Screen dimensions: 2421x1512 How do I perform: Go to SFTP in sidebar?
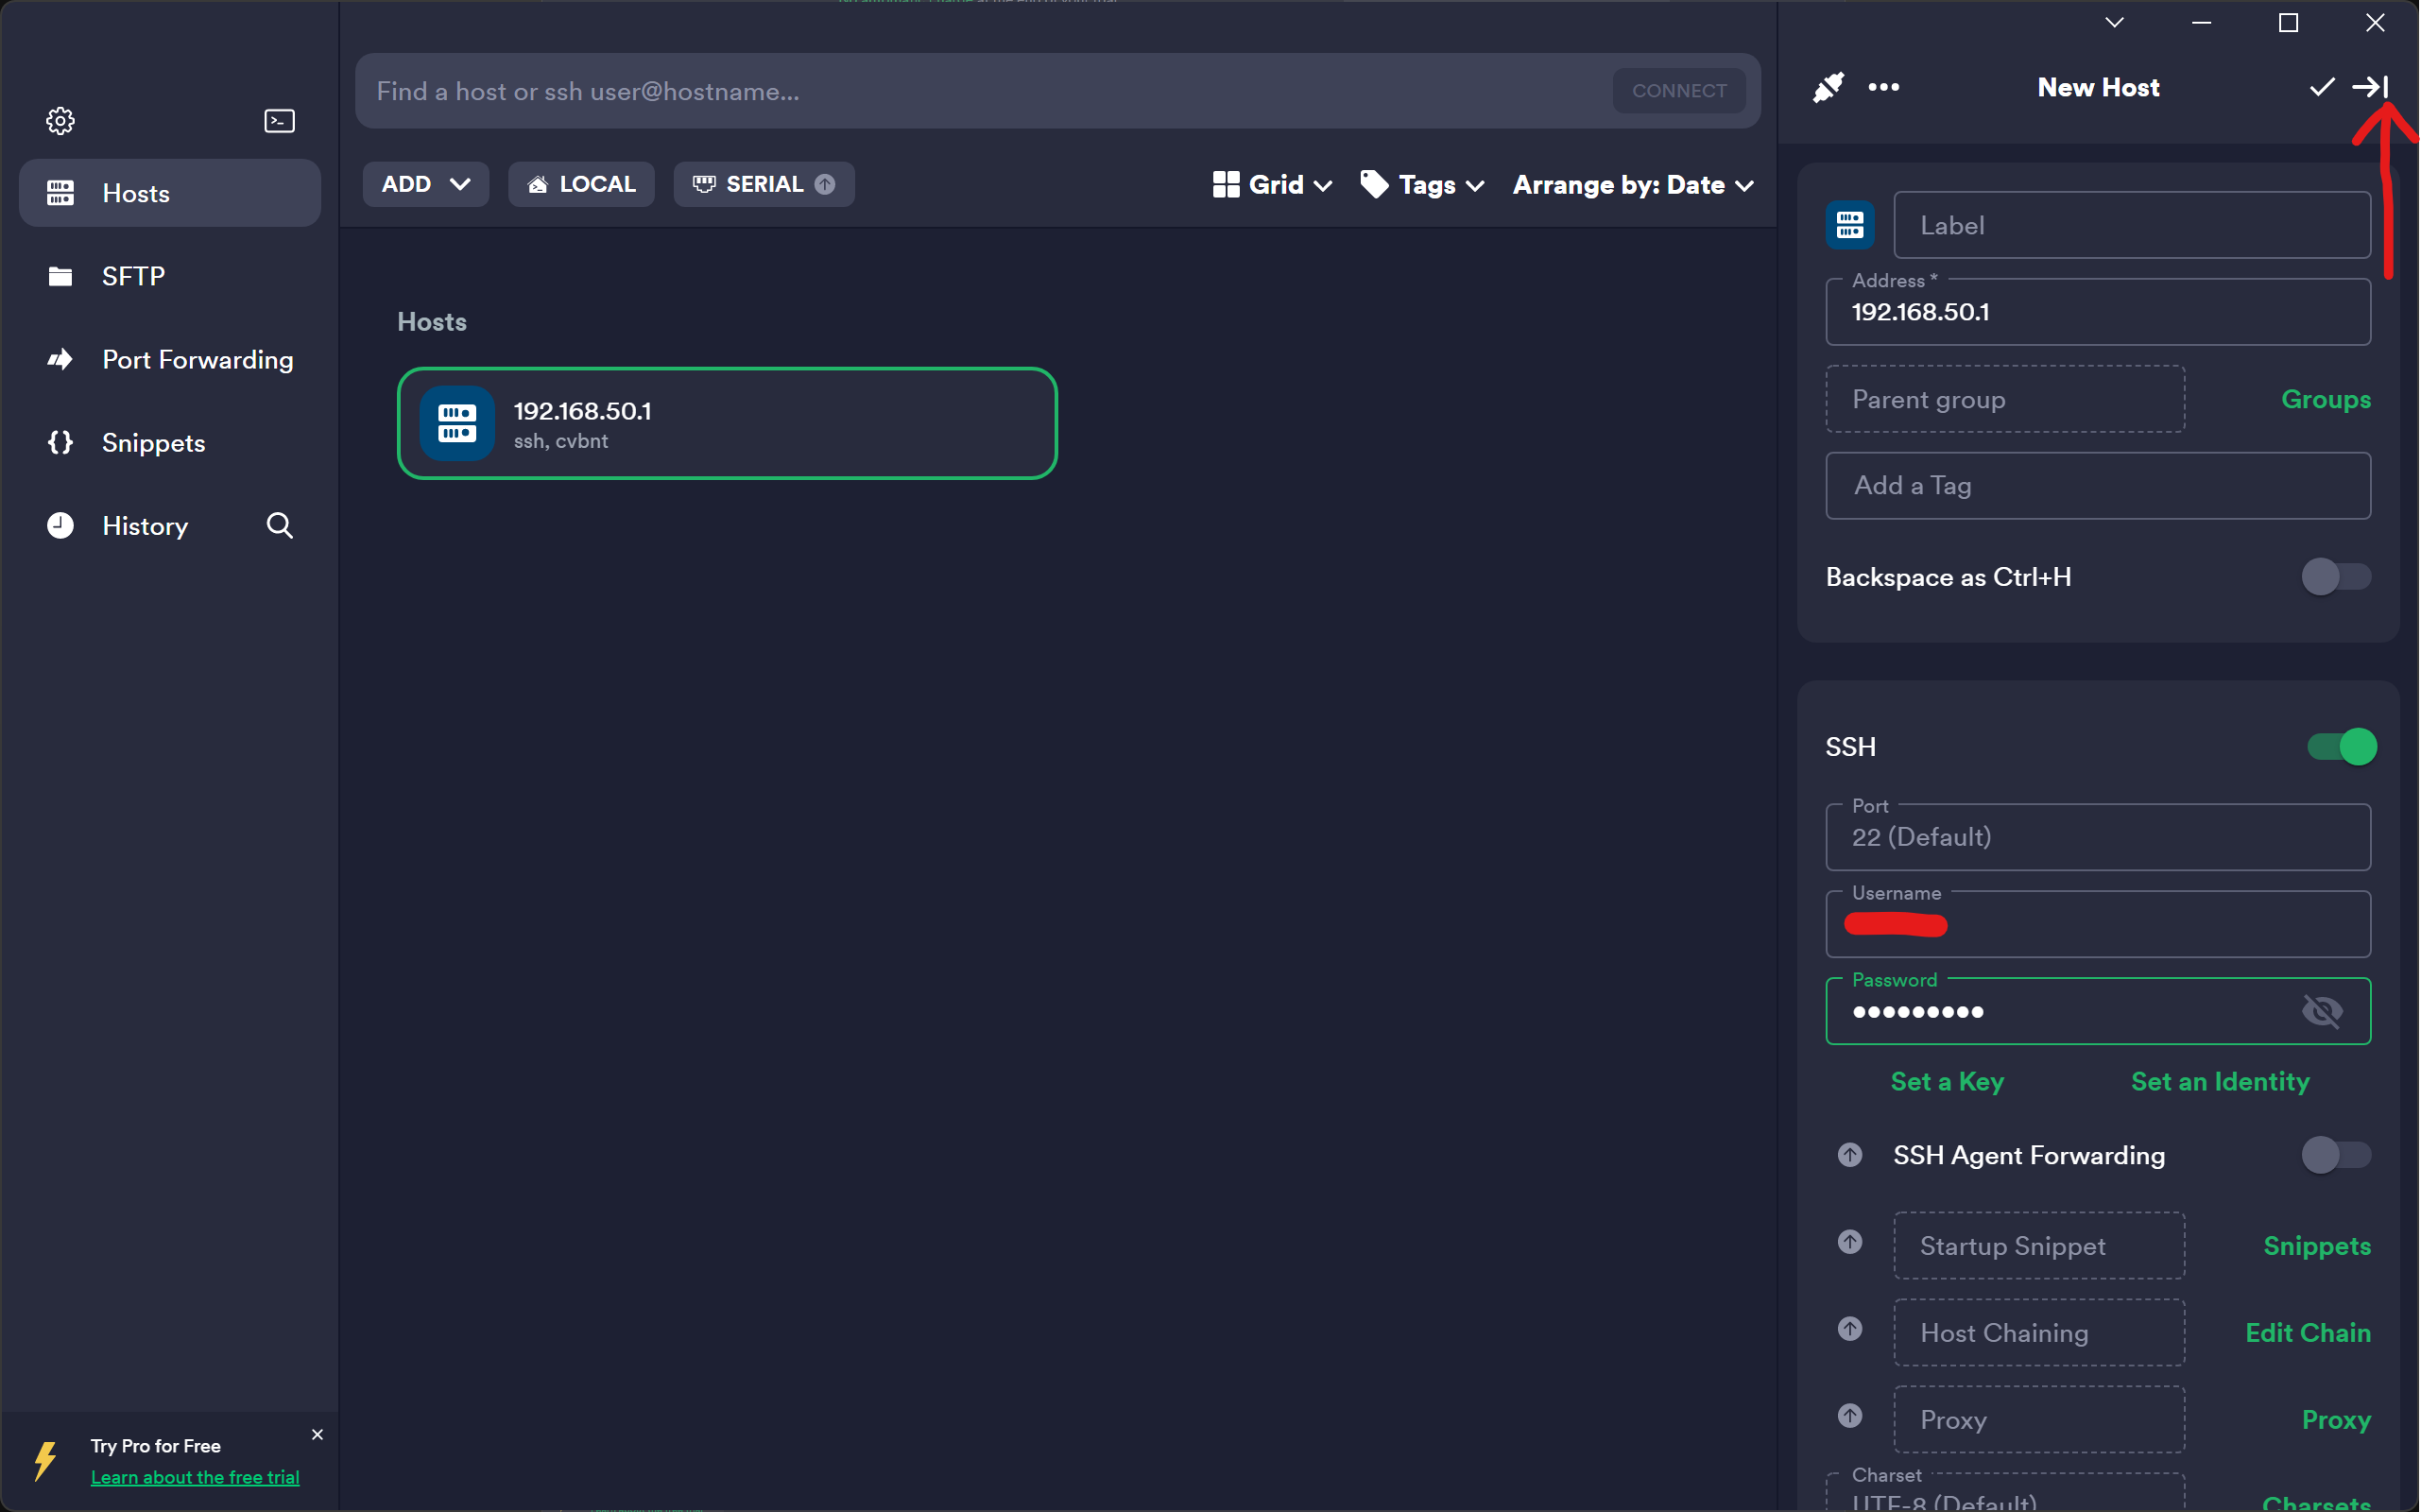point(133,276)
